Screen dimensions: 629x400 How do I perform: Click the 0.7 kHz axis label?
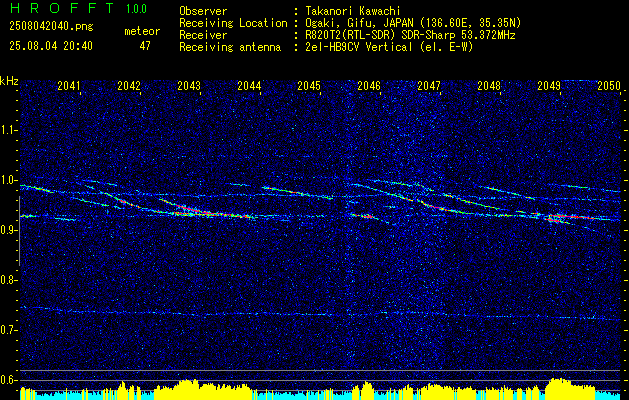point(8,330)
